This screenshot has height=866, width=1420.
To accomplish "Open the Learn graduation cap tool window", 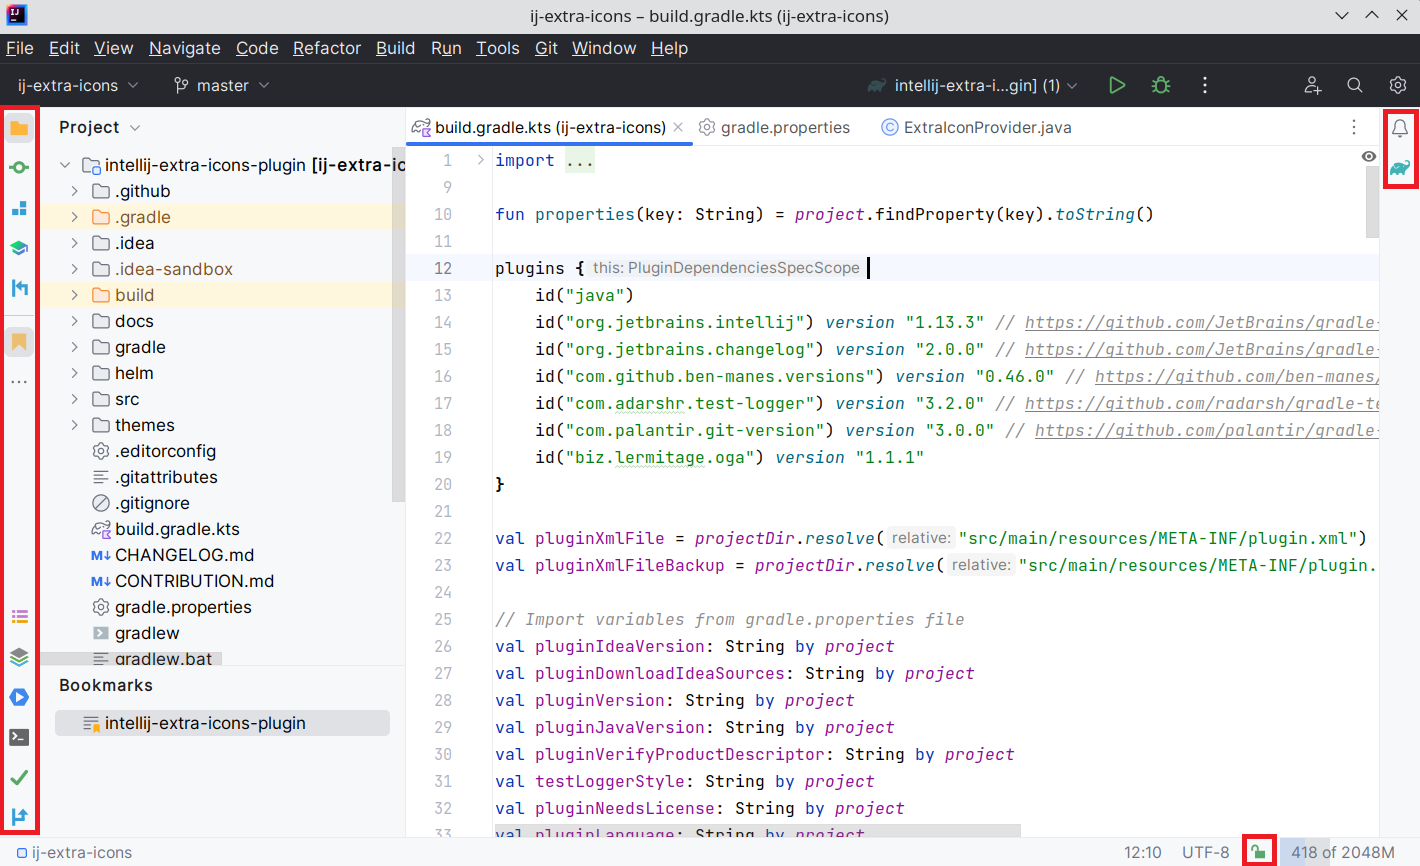I will (19, 248).
